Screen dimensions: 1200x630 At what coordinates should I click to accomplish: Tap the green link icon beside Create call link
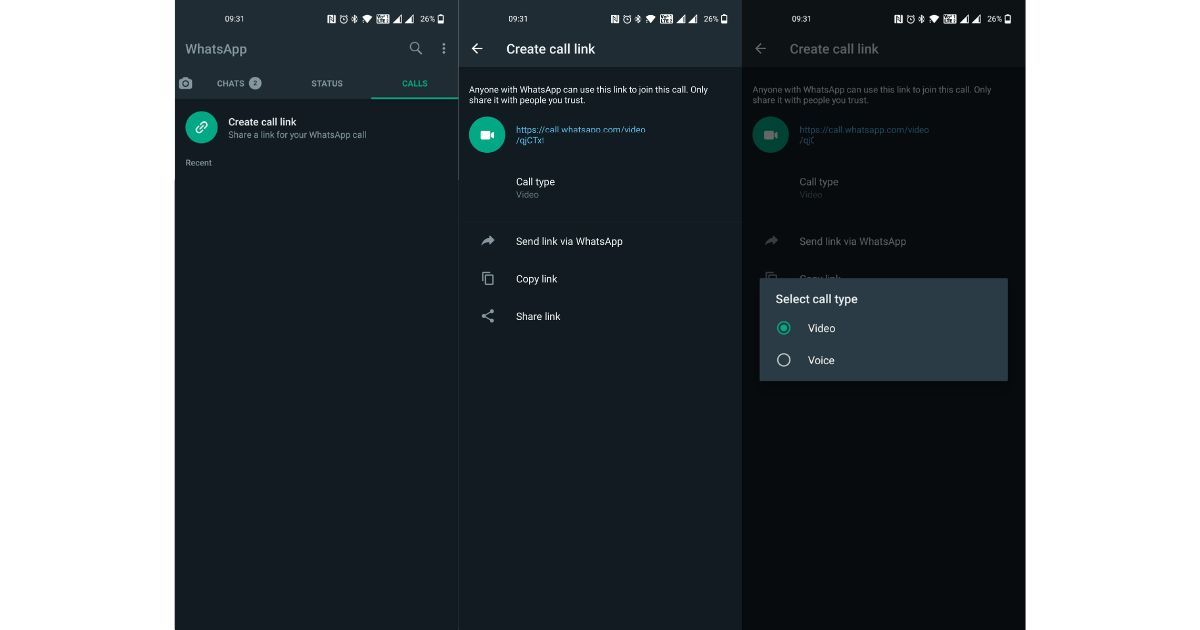click(x=202, y=127)
